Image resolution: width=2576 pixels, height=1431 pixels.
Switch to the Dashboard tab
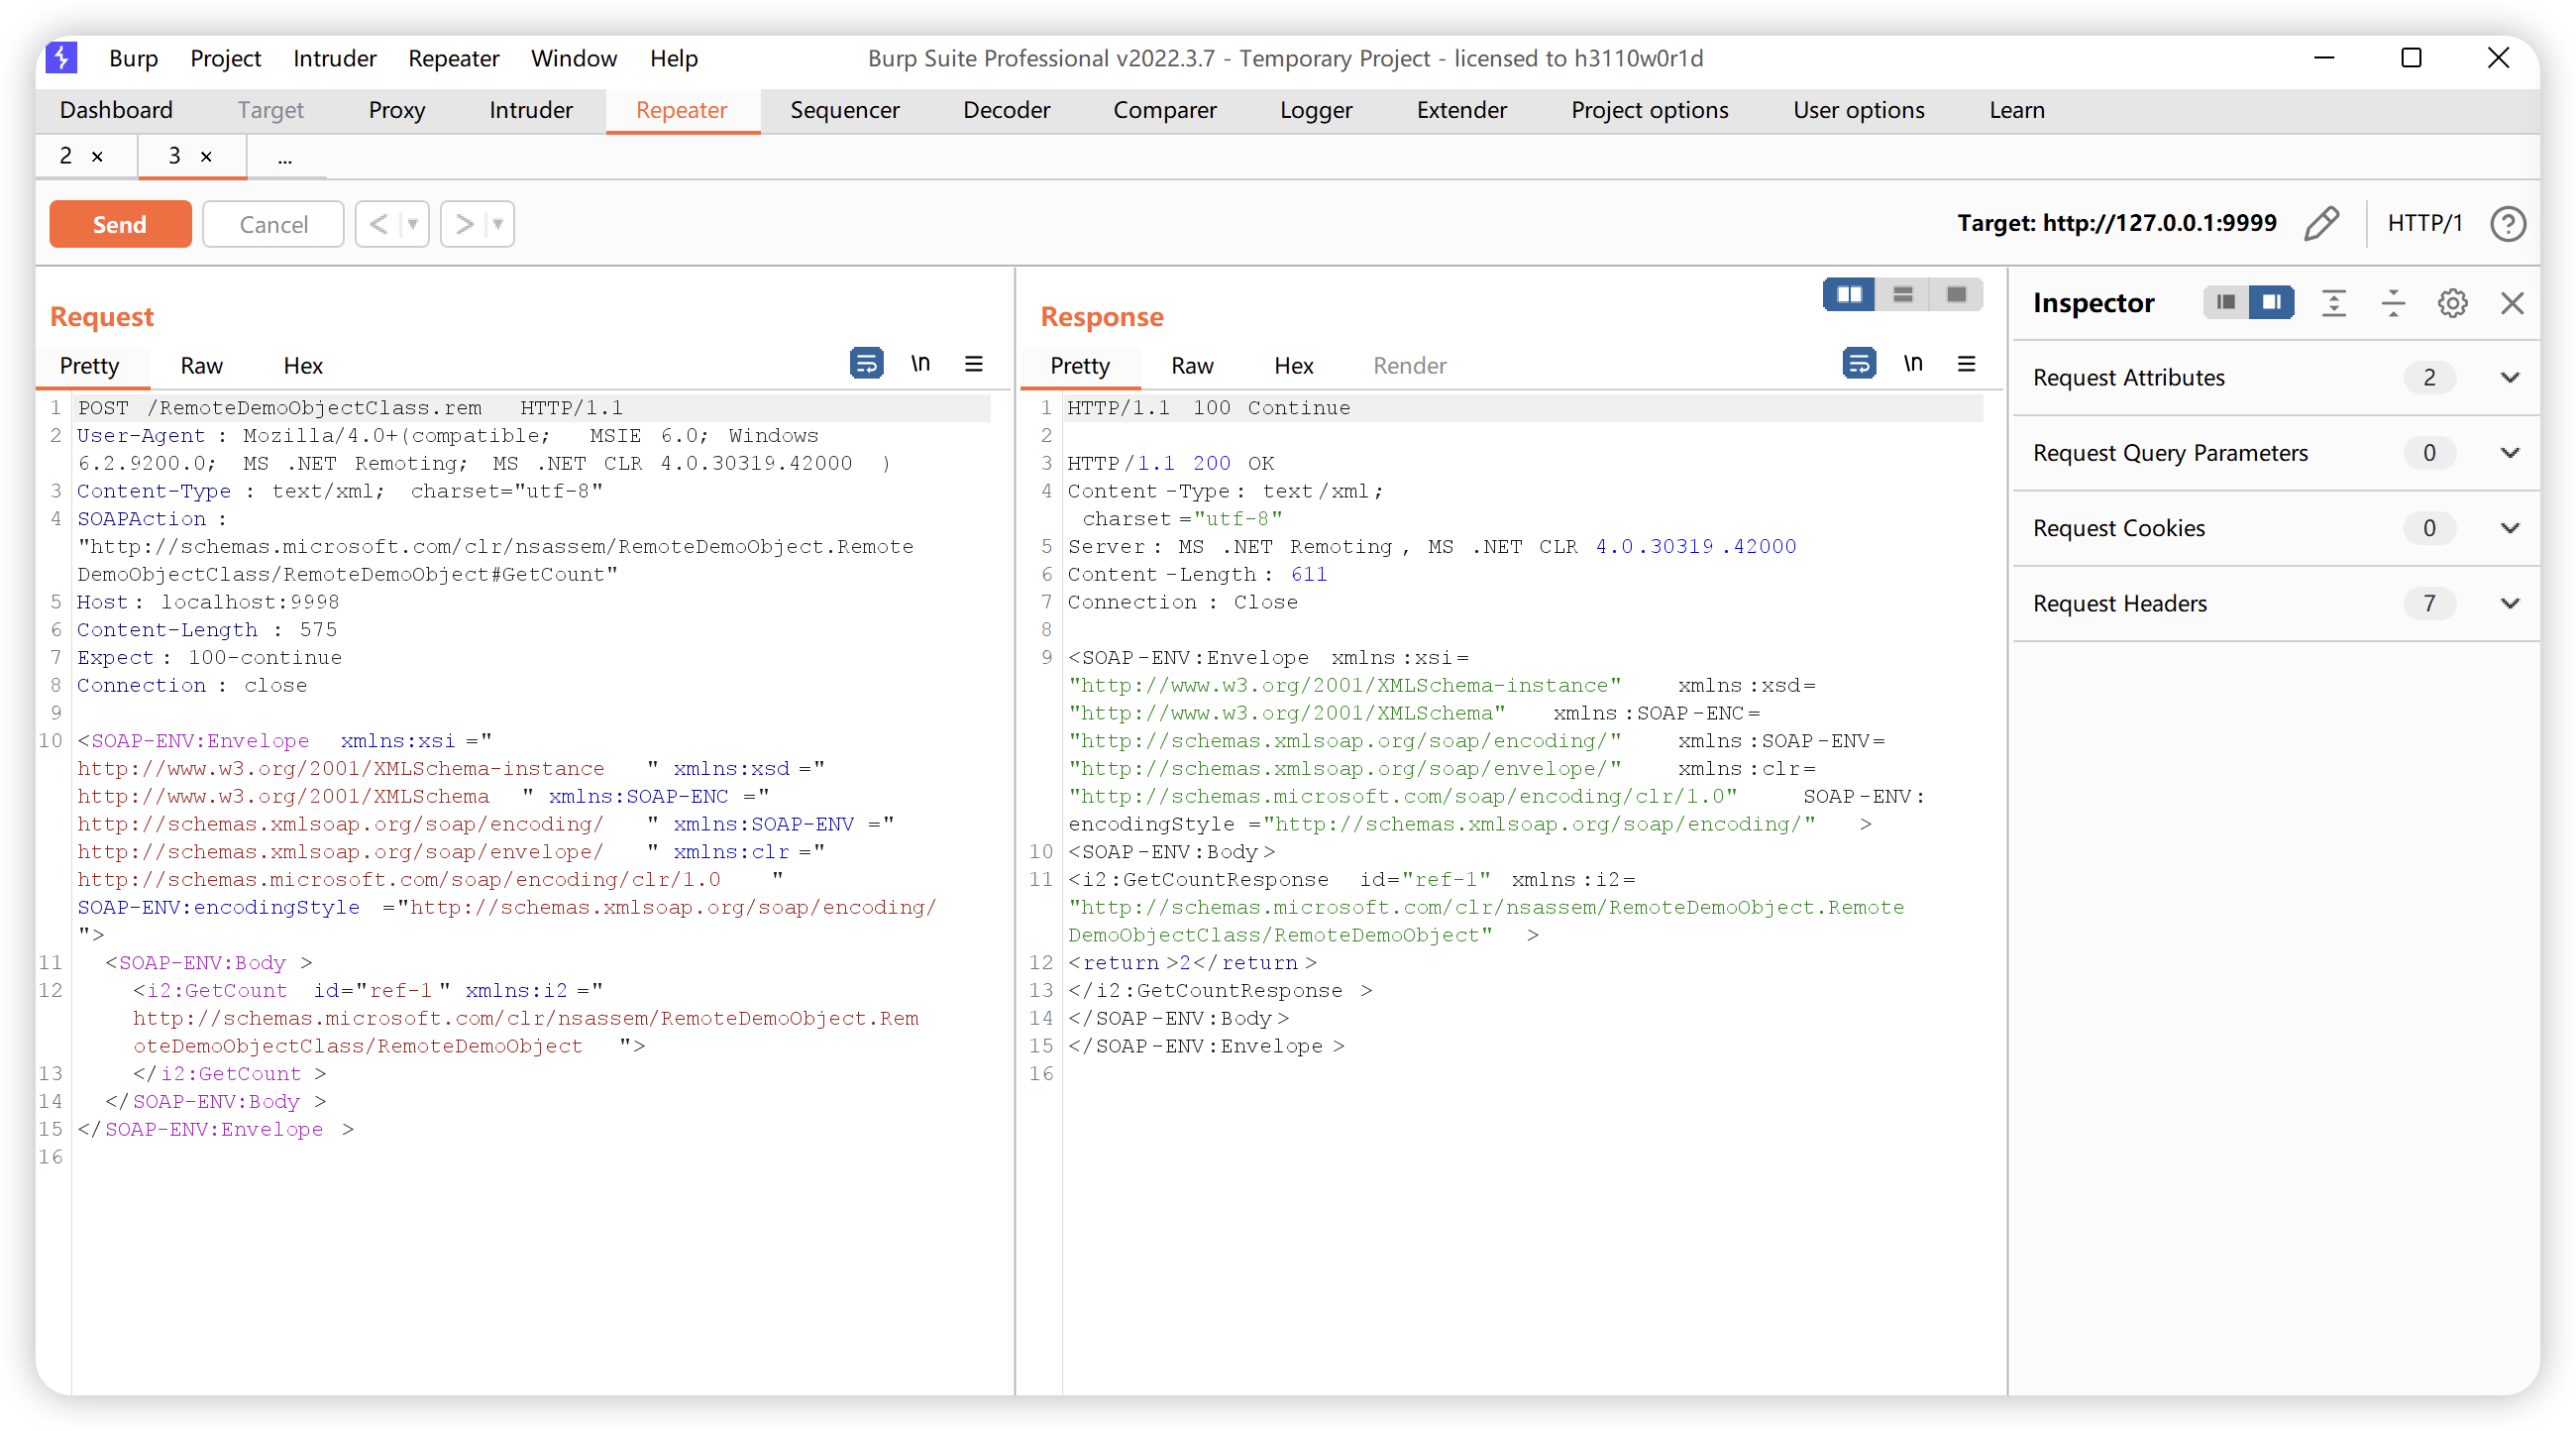[x=116, y=110]
